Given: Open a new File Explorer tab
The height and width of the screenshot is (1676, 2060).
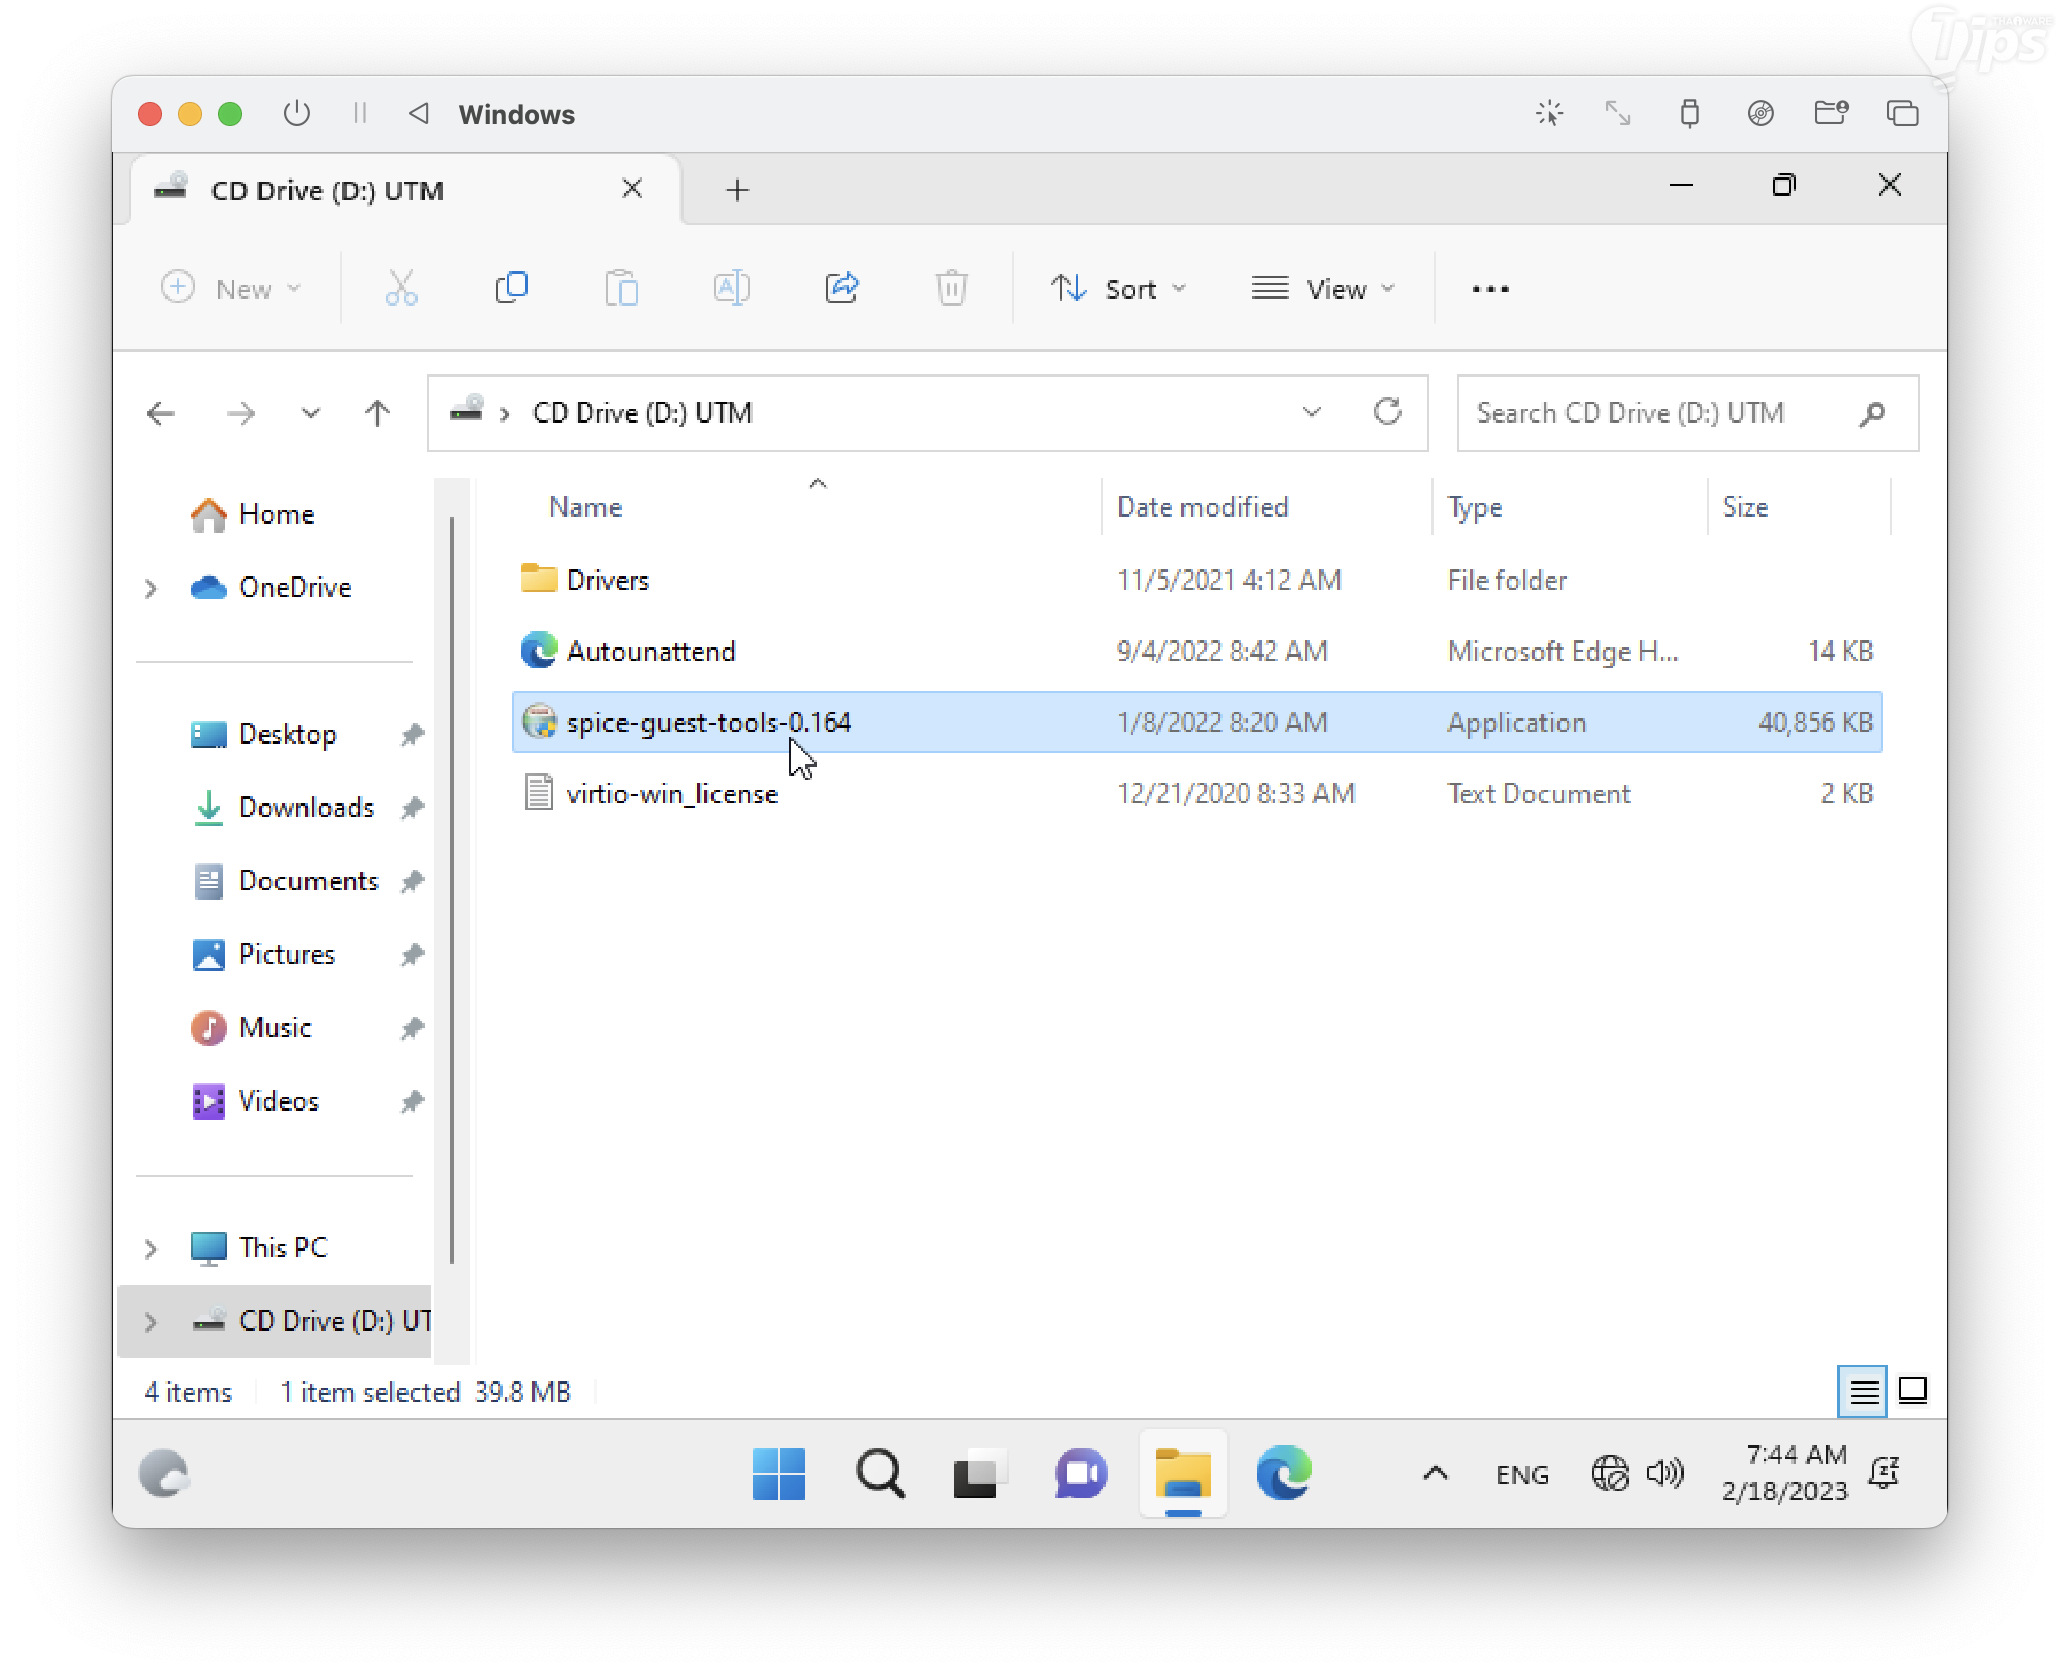Looking at the screenshot, I should pyautogui.click(x=737, y=190).
